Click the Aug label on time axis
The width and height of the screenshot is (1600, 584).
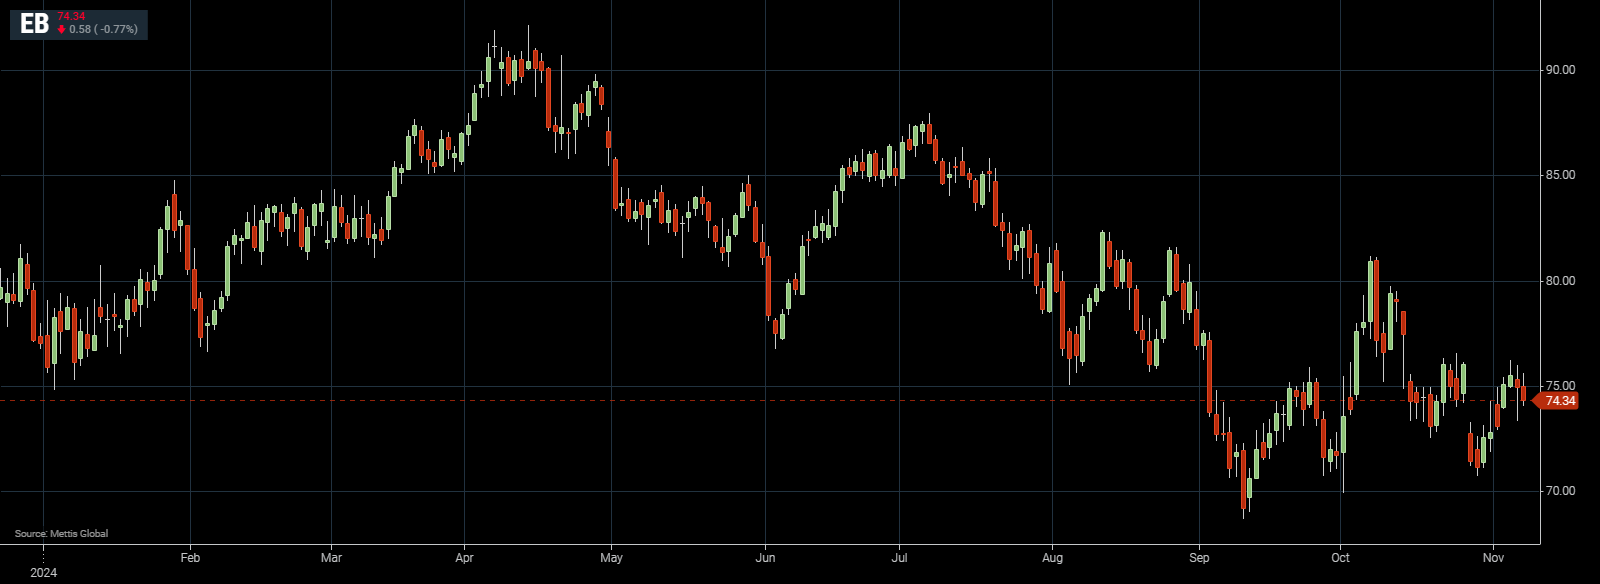tap(1052, 558)
